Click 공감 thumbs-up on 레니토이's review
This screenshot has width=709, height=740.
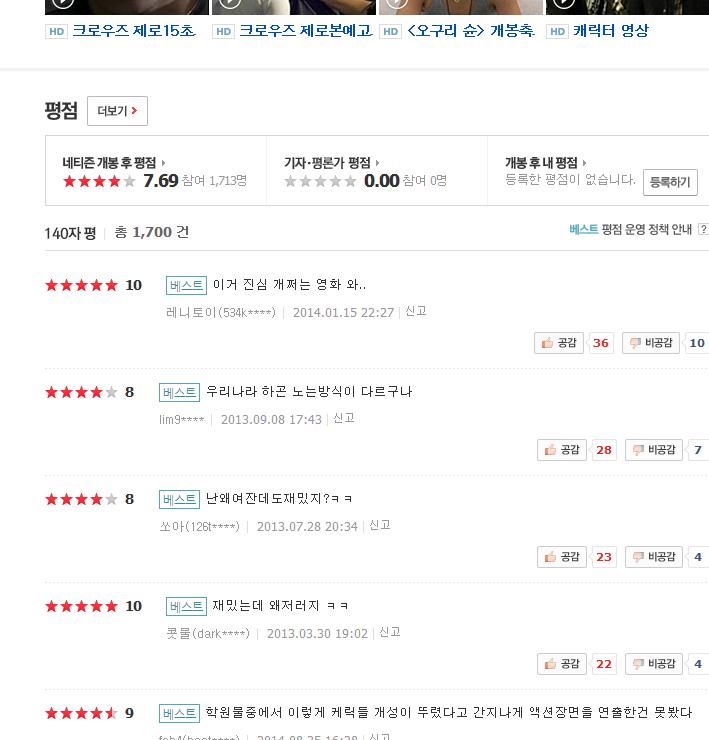(x=560, y=343)
